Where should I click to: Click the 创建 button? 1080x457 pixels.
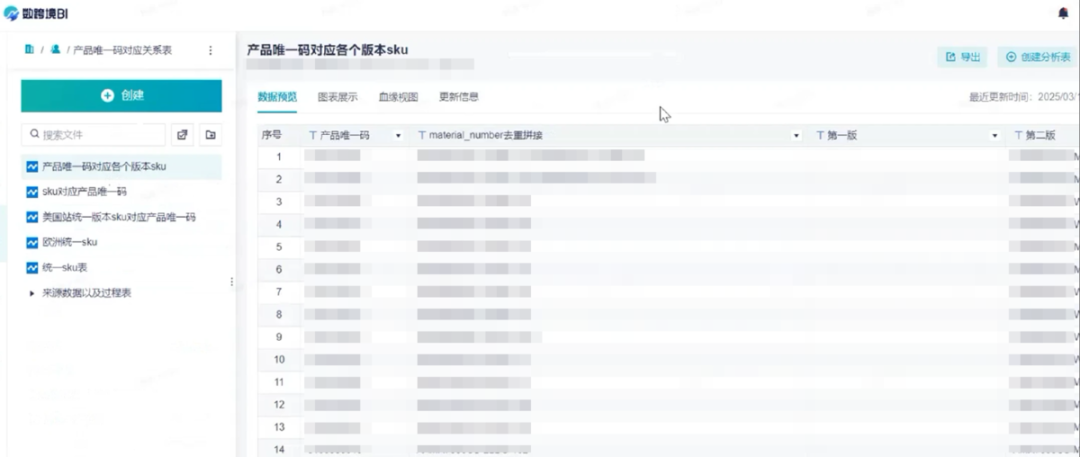click(121, 96)
